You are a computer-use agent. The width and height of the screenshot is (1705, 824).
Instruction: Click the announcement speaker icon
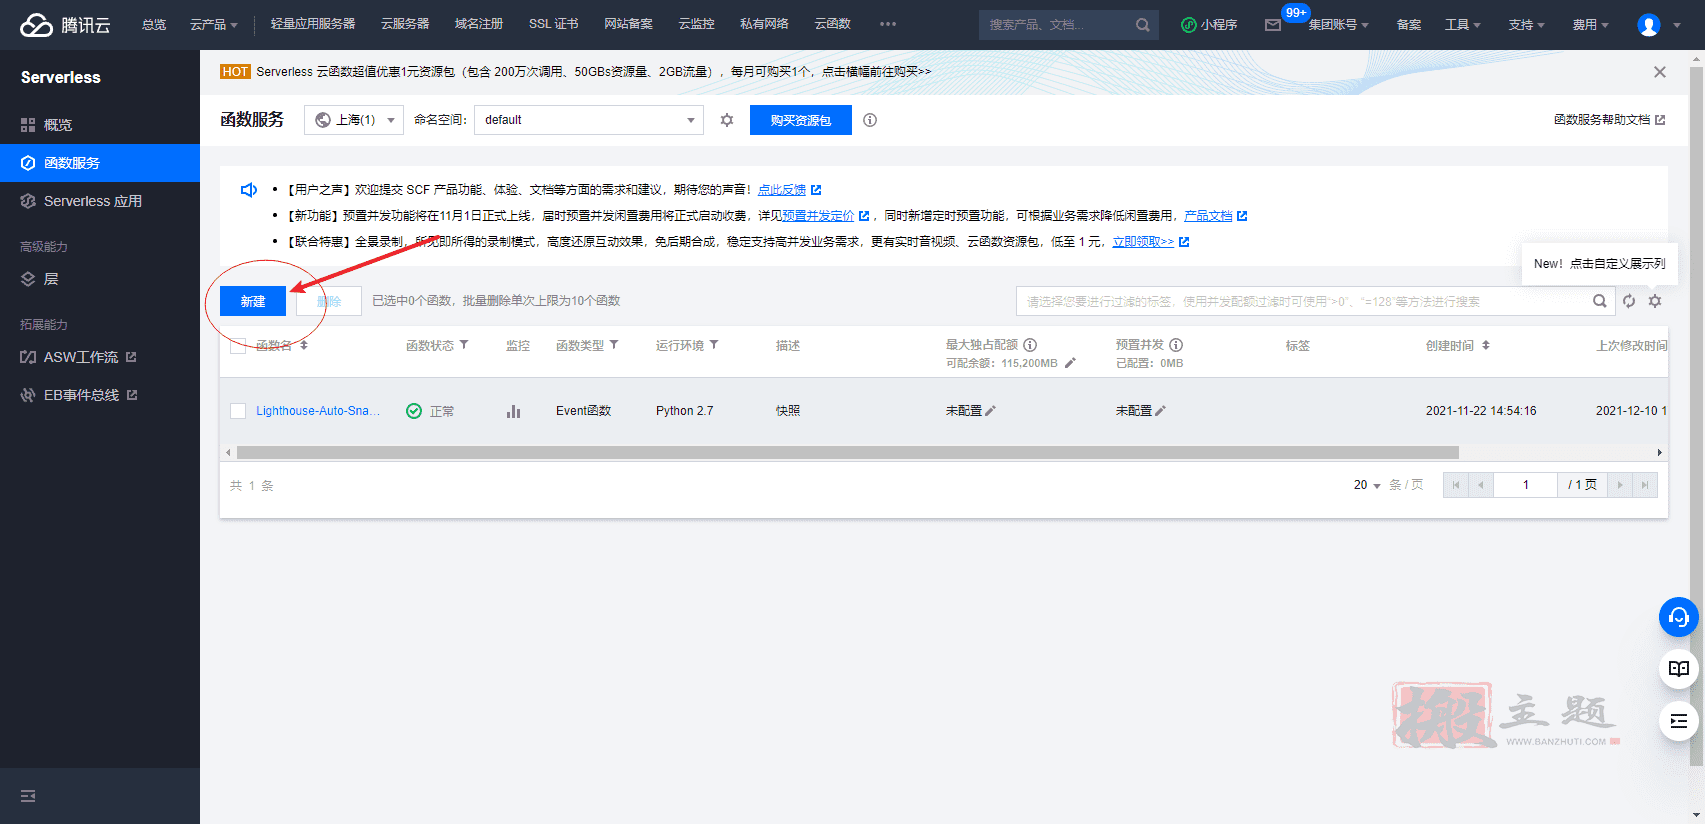pos(249,190)
